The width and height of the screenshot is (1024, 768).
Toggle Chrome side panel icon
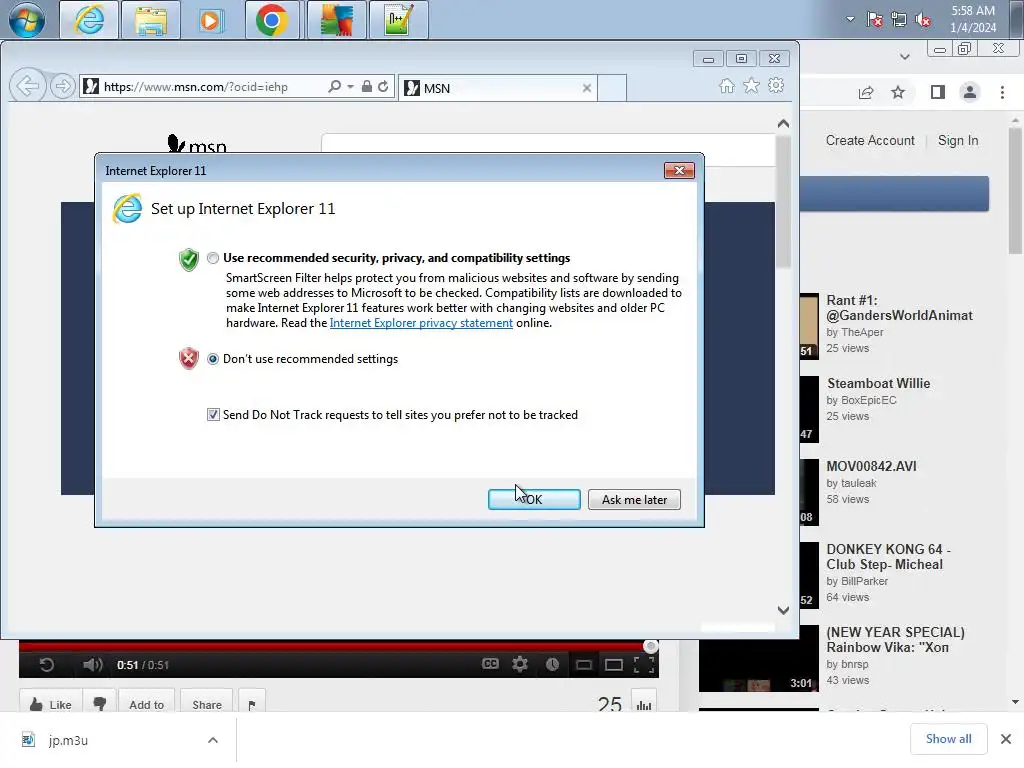938,93
